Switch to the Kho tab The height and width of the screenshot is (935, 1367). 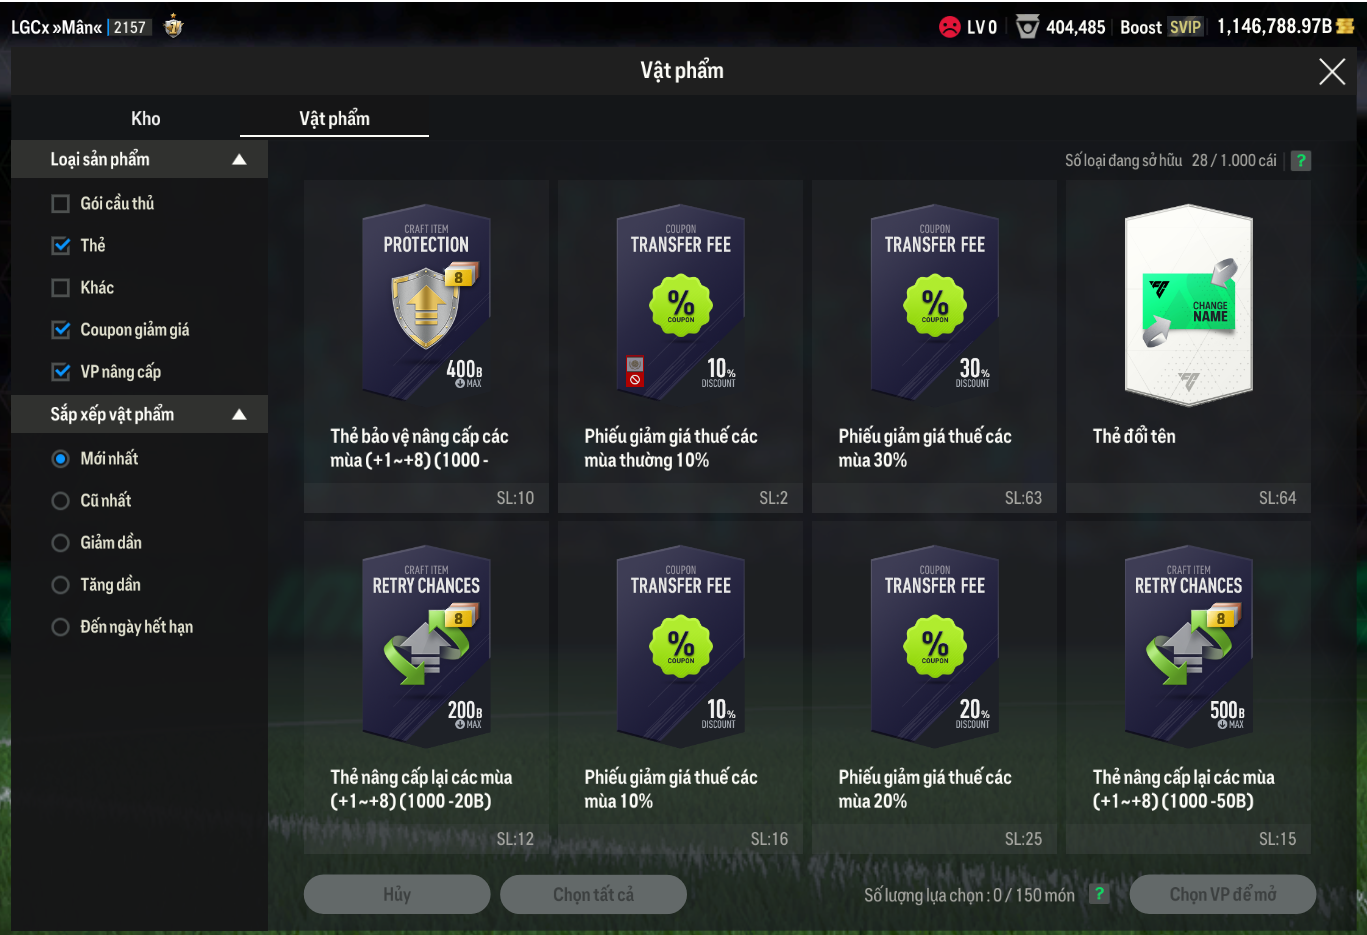pyautogui.click(x=146, y=119)
